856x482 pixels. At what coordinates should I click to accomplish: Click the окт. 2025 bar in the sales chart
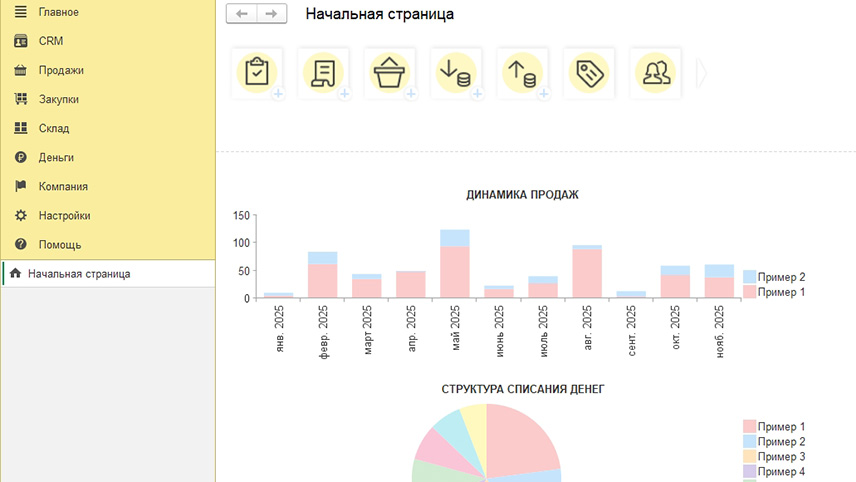click(x=675, y=282)
